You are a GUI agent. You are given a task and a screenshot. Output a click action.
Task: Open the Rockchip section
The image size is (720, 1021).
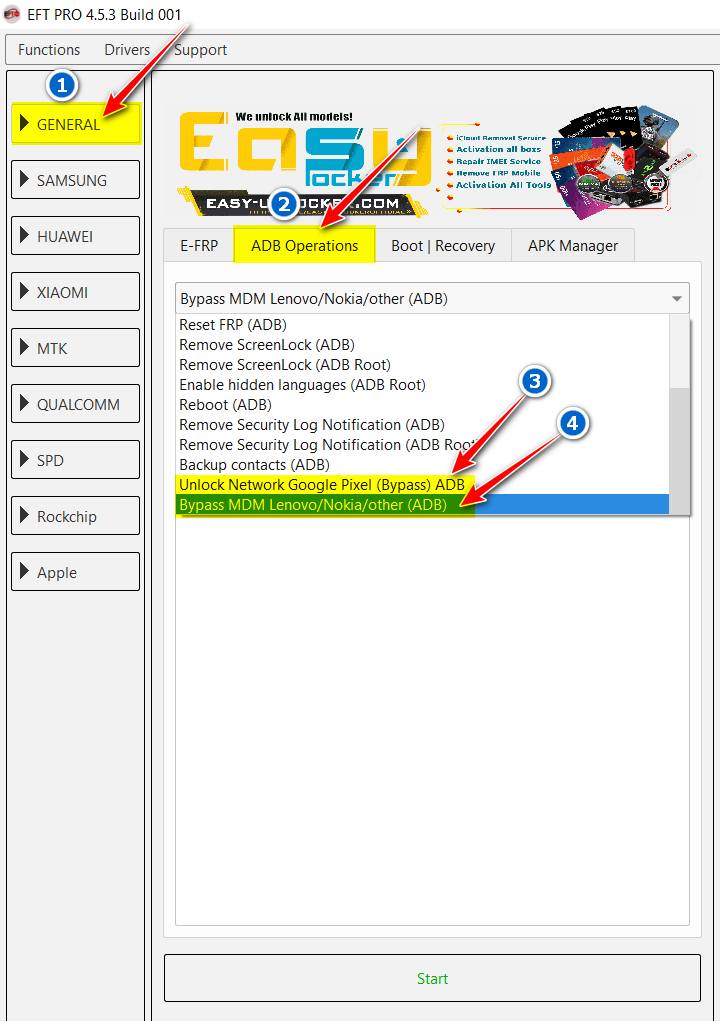(x=76, y=516)
